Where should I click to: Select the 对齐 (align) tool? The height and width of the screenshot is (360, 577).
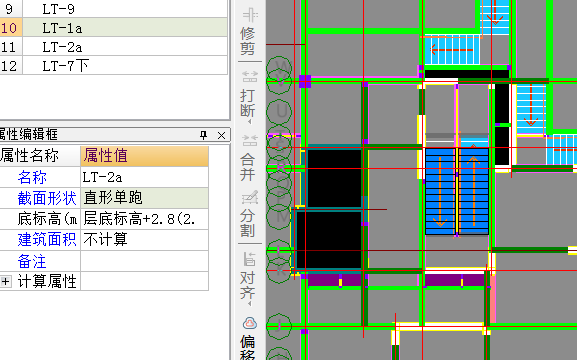(250, 275)
